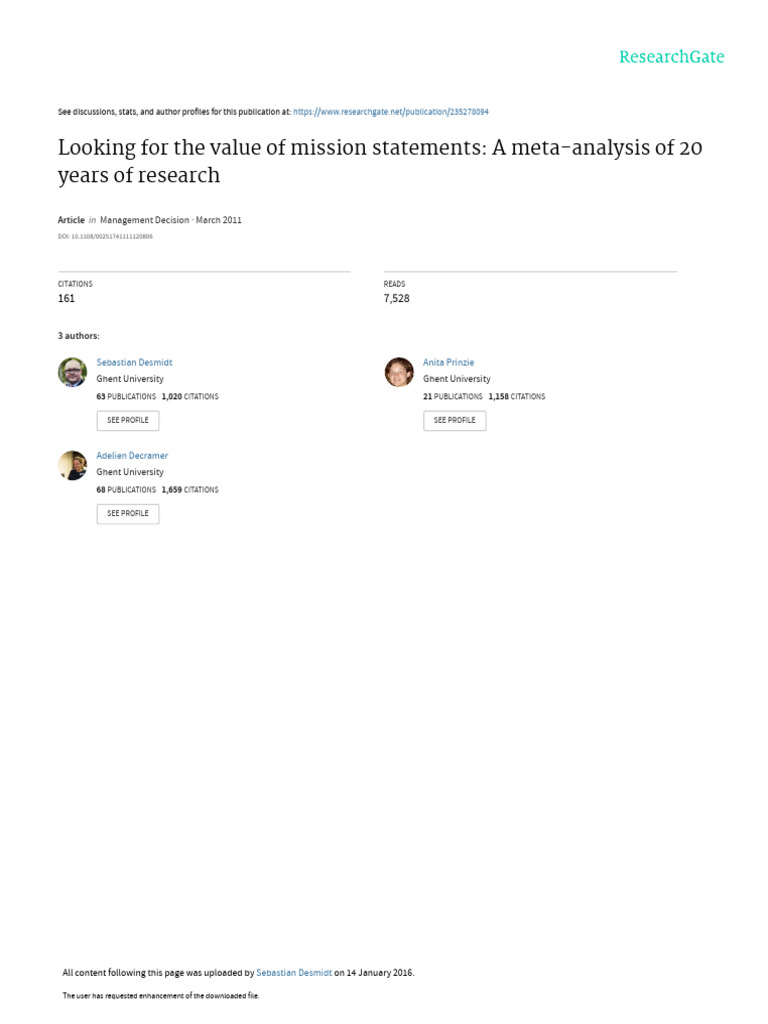Click the article title heading

click(380, 161)
